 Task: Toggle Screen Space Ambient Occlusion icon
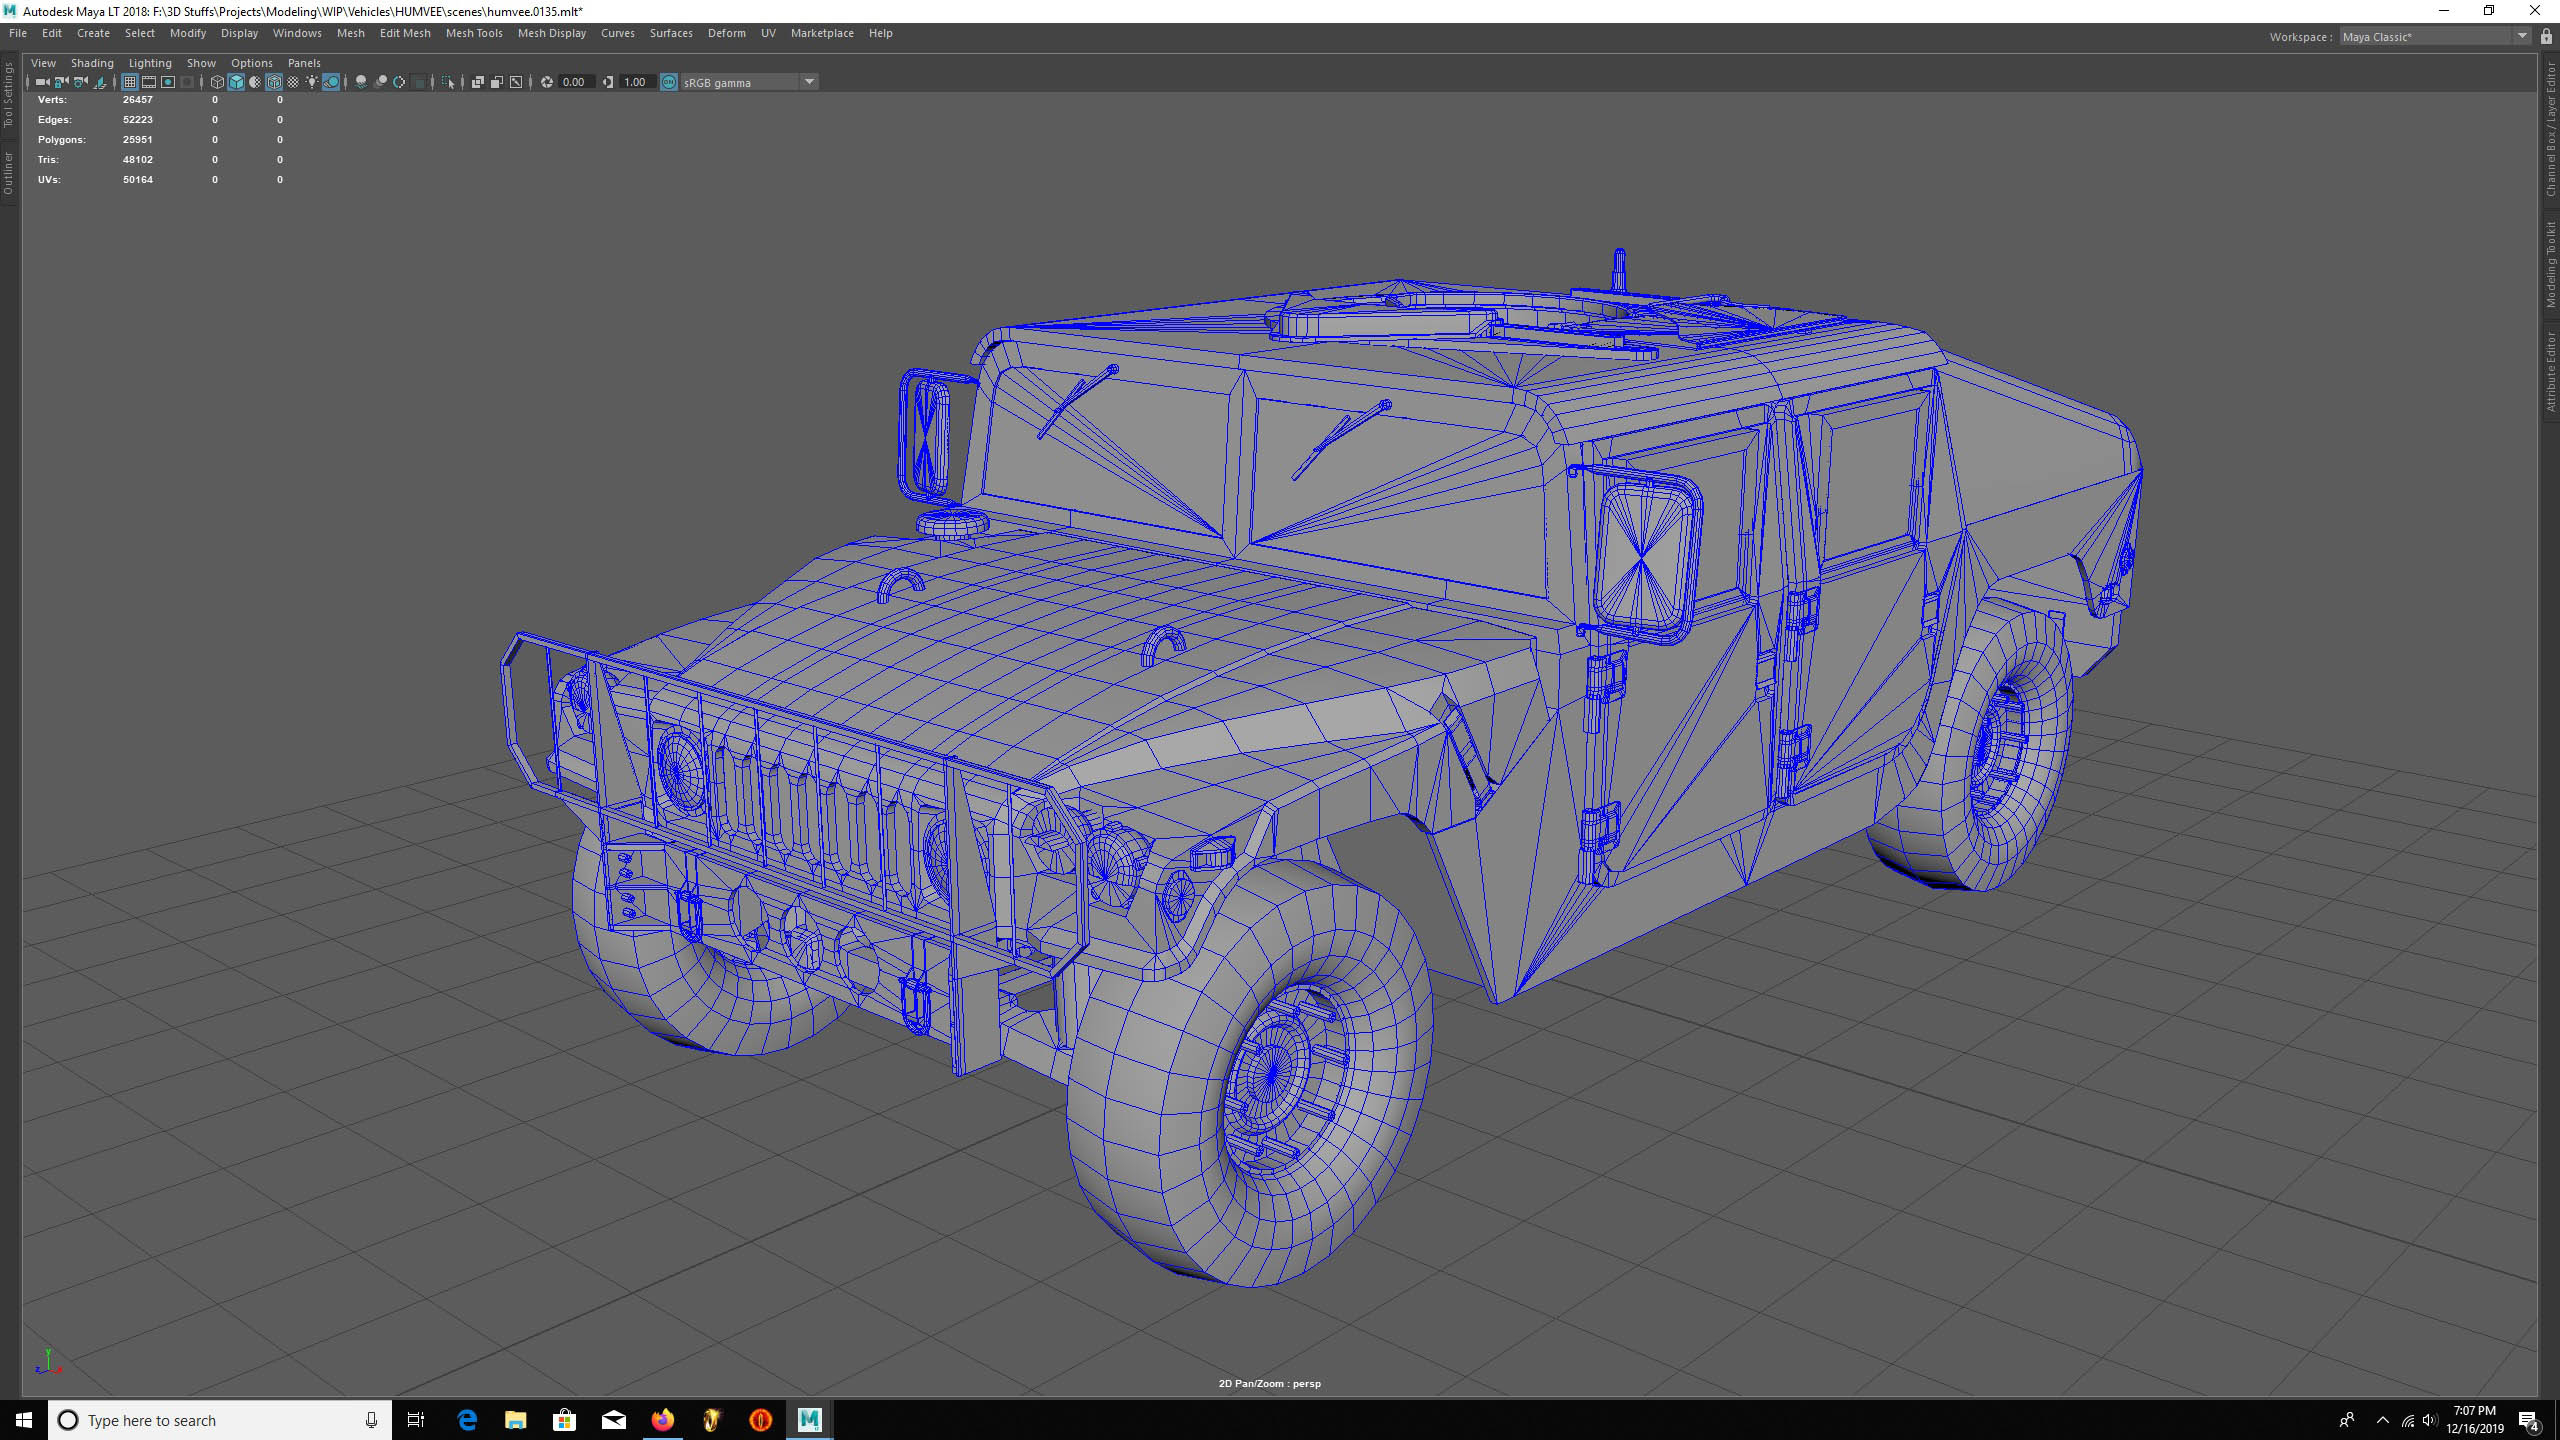coord(361,82)
